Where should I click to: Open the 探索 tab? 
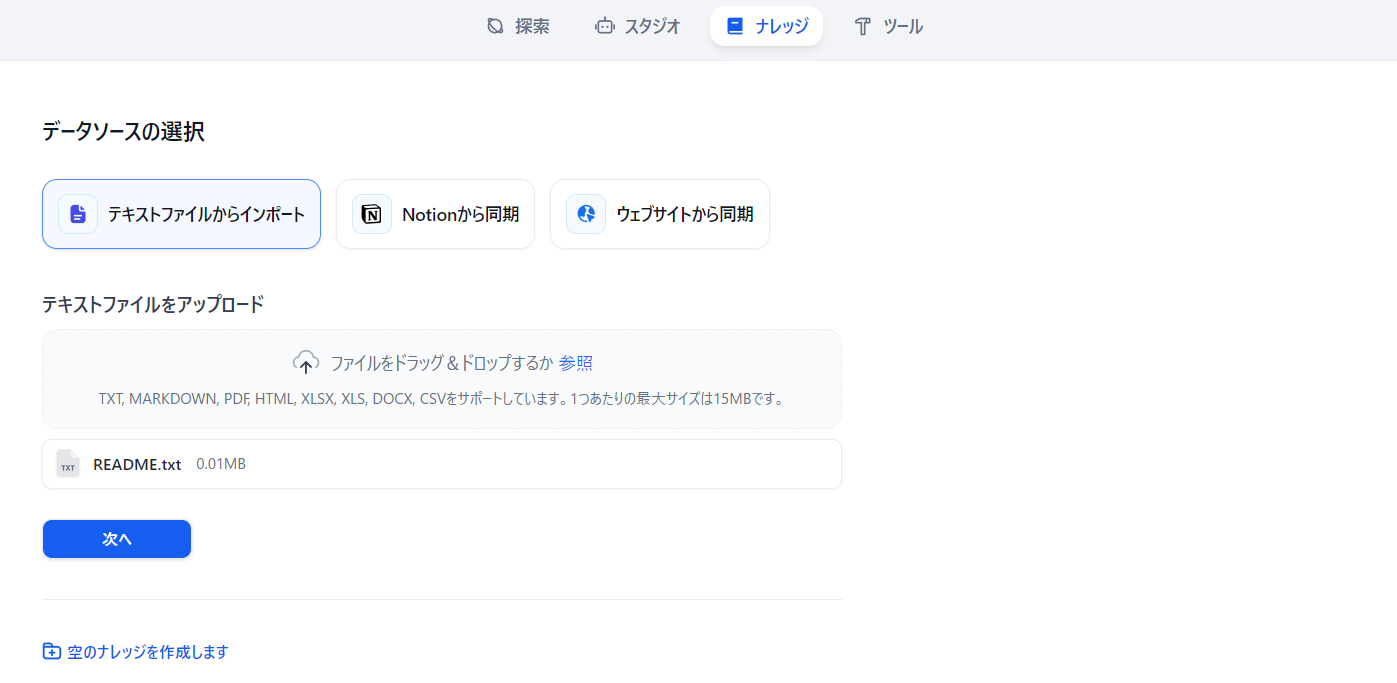(x=518, y=26)
